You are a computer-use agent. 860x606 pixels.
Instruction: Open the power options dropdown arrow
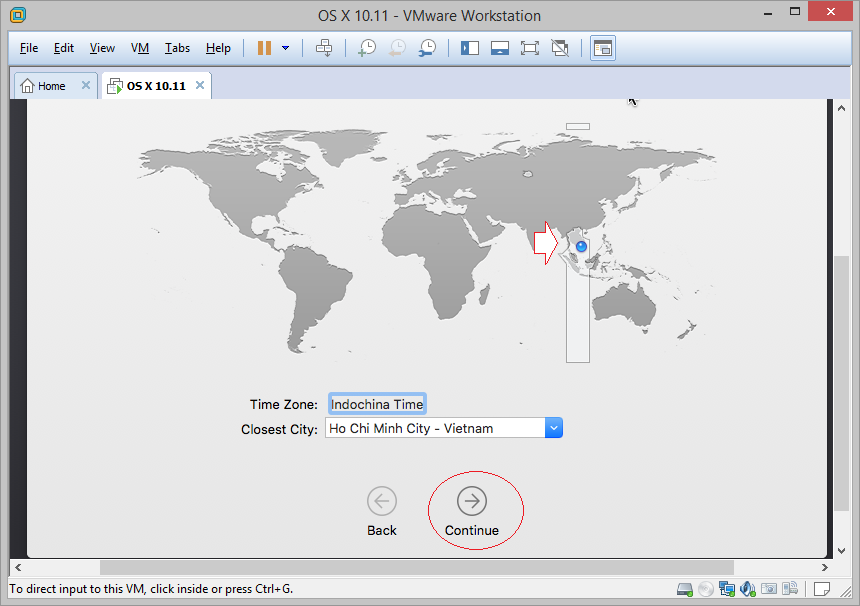point(285,48)
